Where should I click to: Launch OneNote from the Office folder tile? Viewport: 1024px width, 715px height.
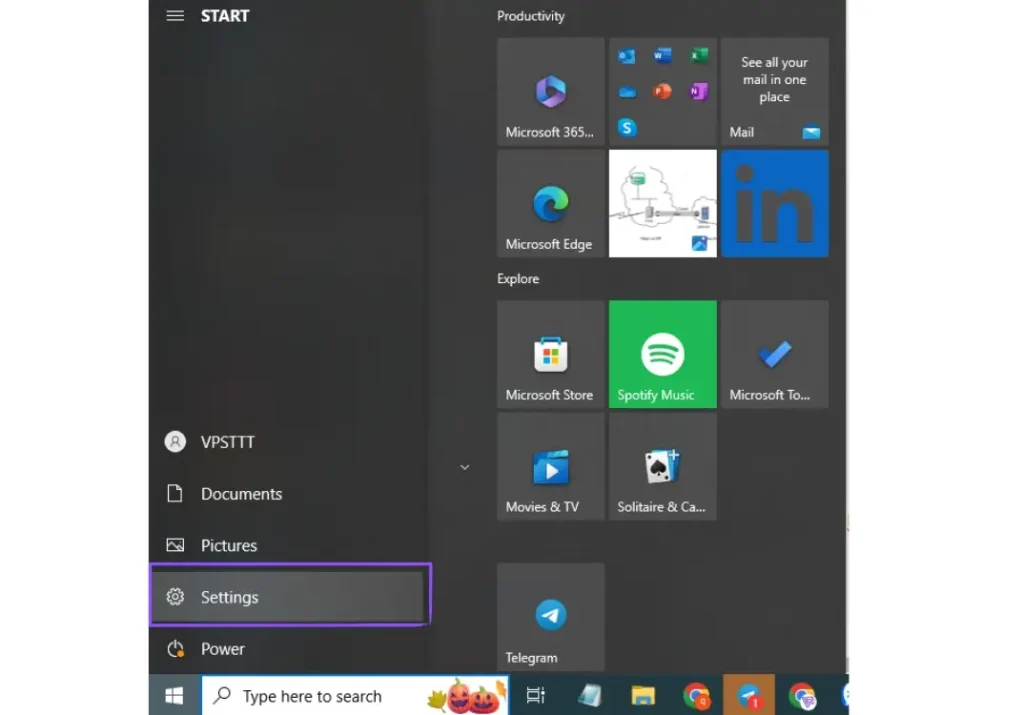coord(699,91)
